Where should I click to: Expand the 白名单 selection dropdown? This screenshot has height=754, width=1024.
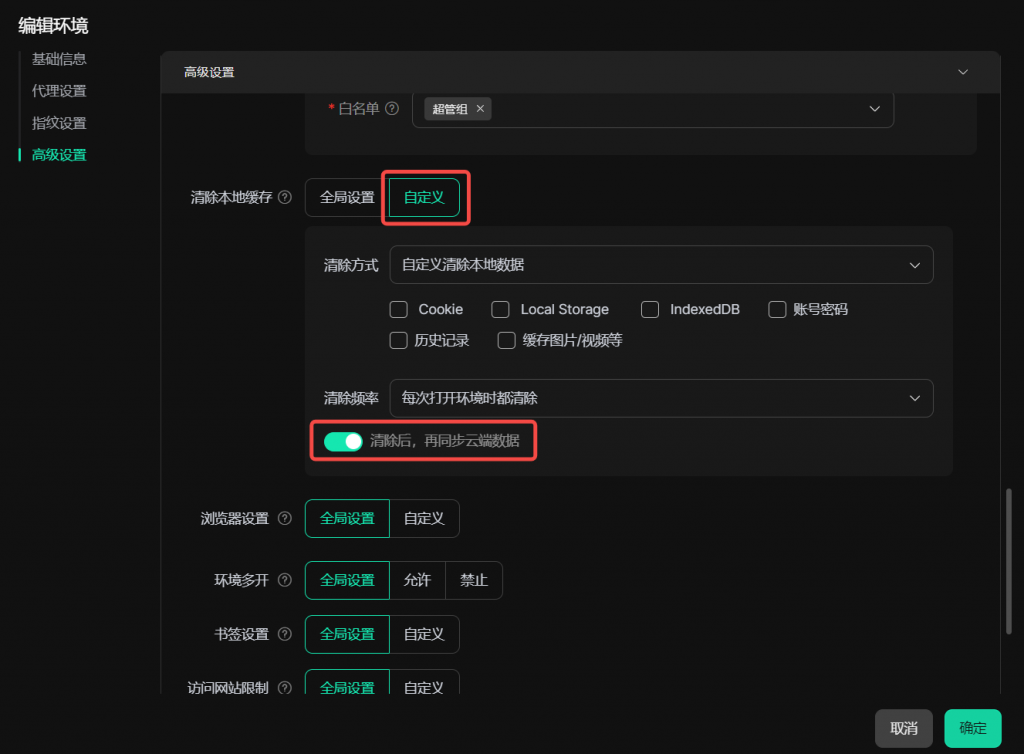click(x=873, y=109)
